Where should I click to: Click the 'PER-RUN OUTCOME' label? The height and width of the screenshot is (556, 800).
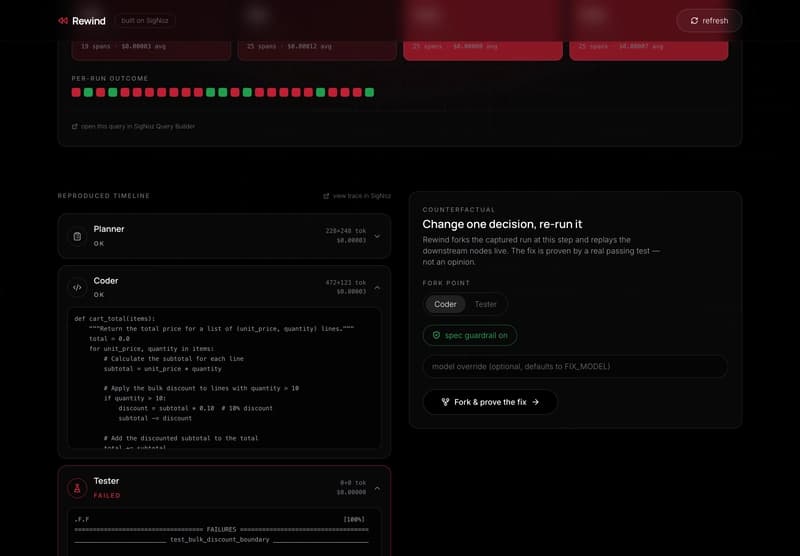tap(110, 79)
